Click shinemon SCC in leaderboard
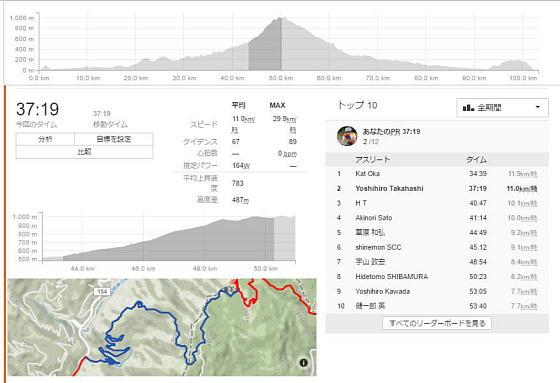 (x=378, y=247)
